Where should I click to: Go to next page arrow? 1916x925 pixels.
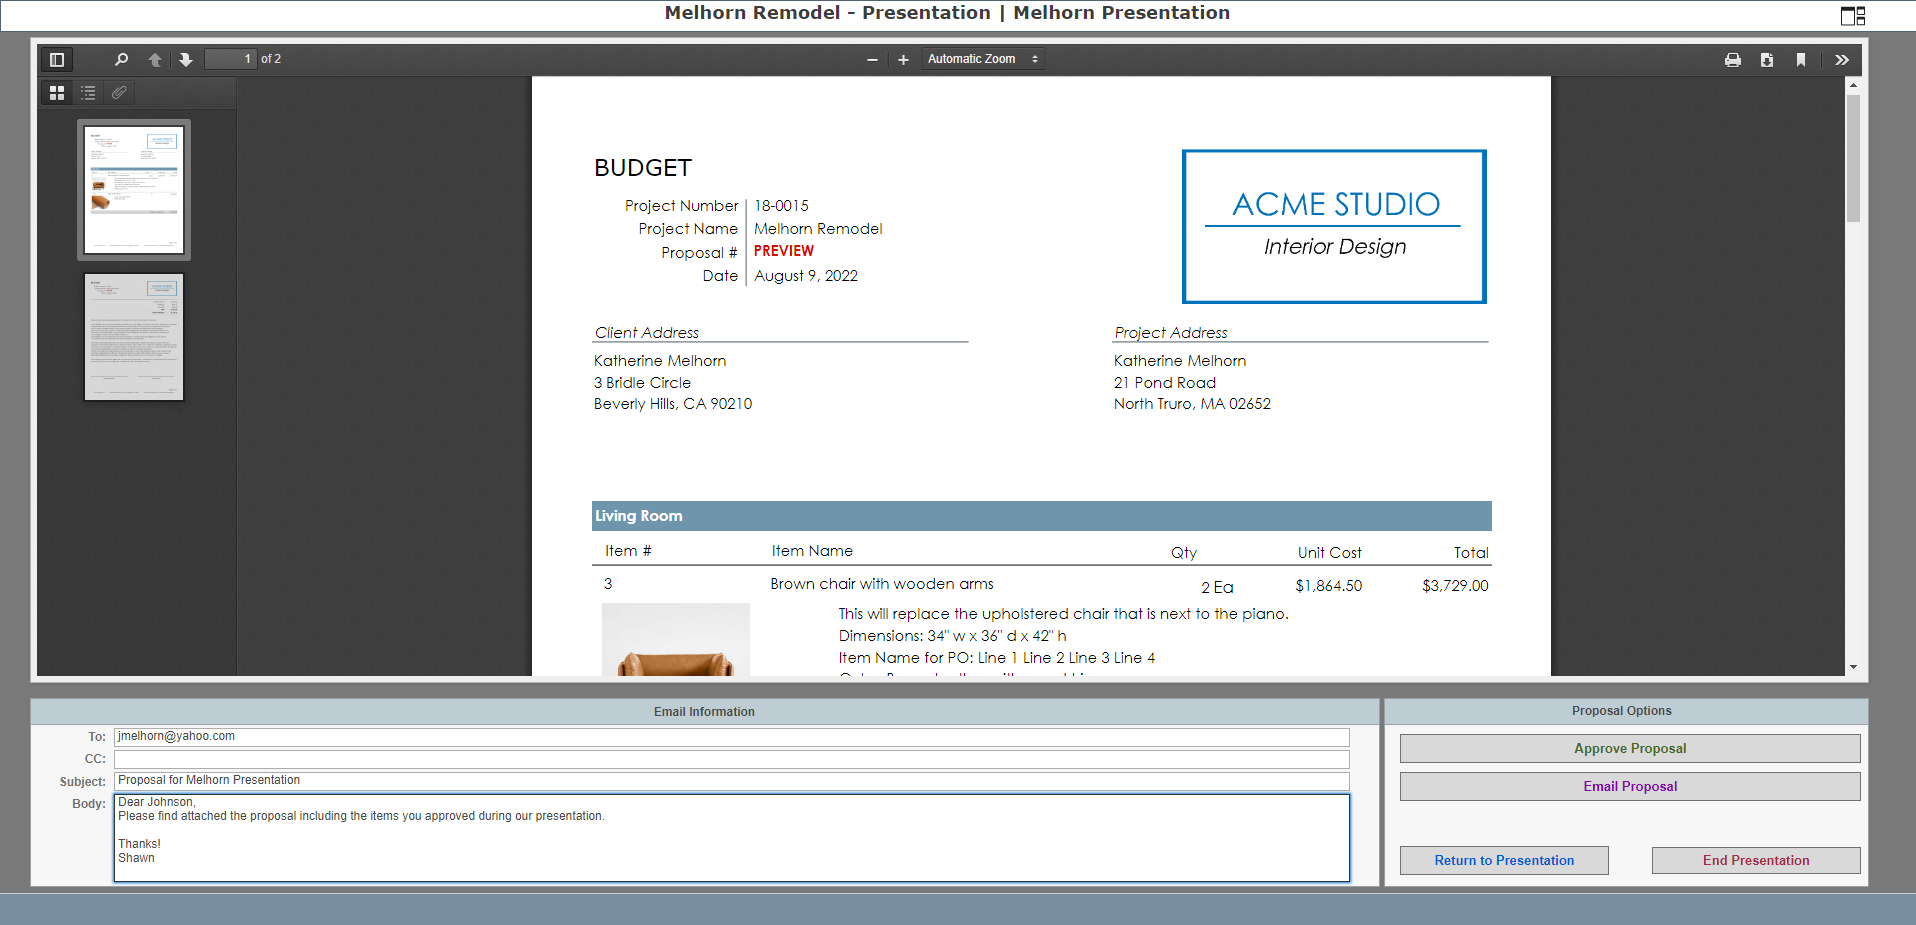[x=186, y=59]
